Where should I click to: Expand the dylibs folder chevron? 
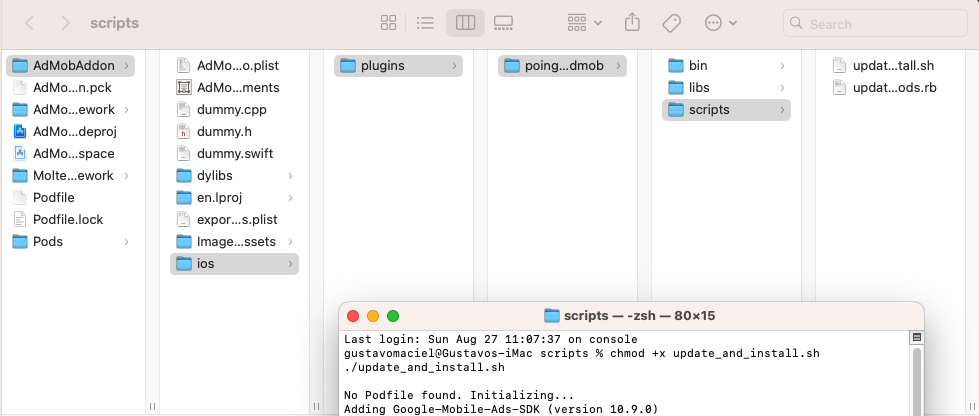290,176
